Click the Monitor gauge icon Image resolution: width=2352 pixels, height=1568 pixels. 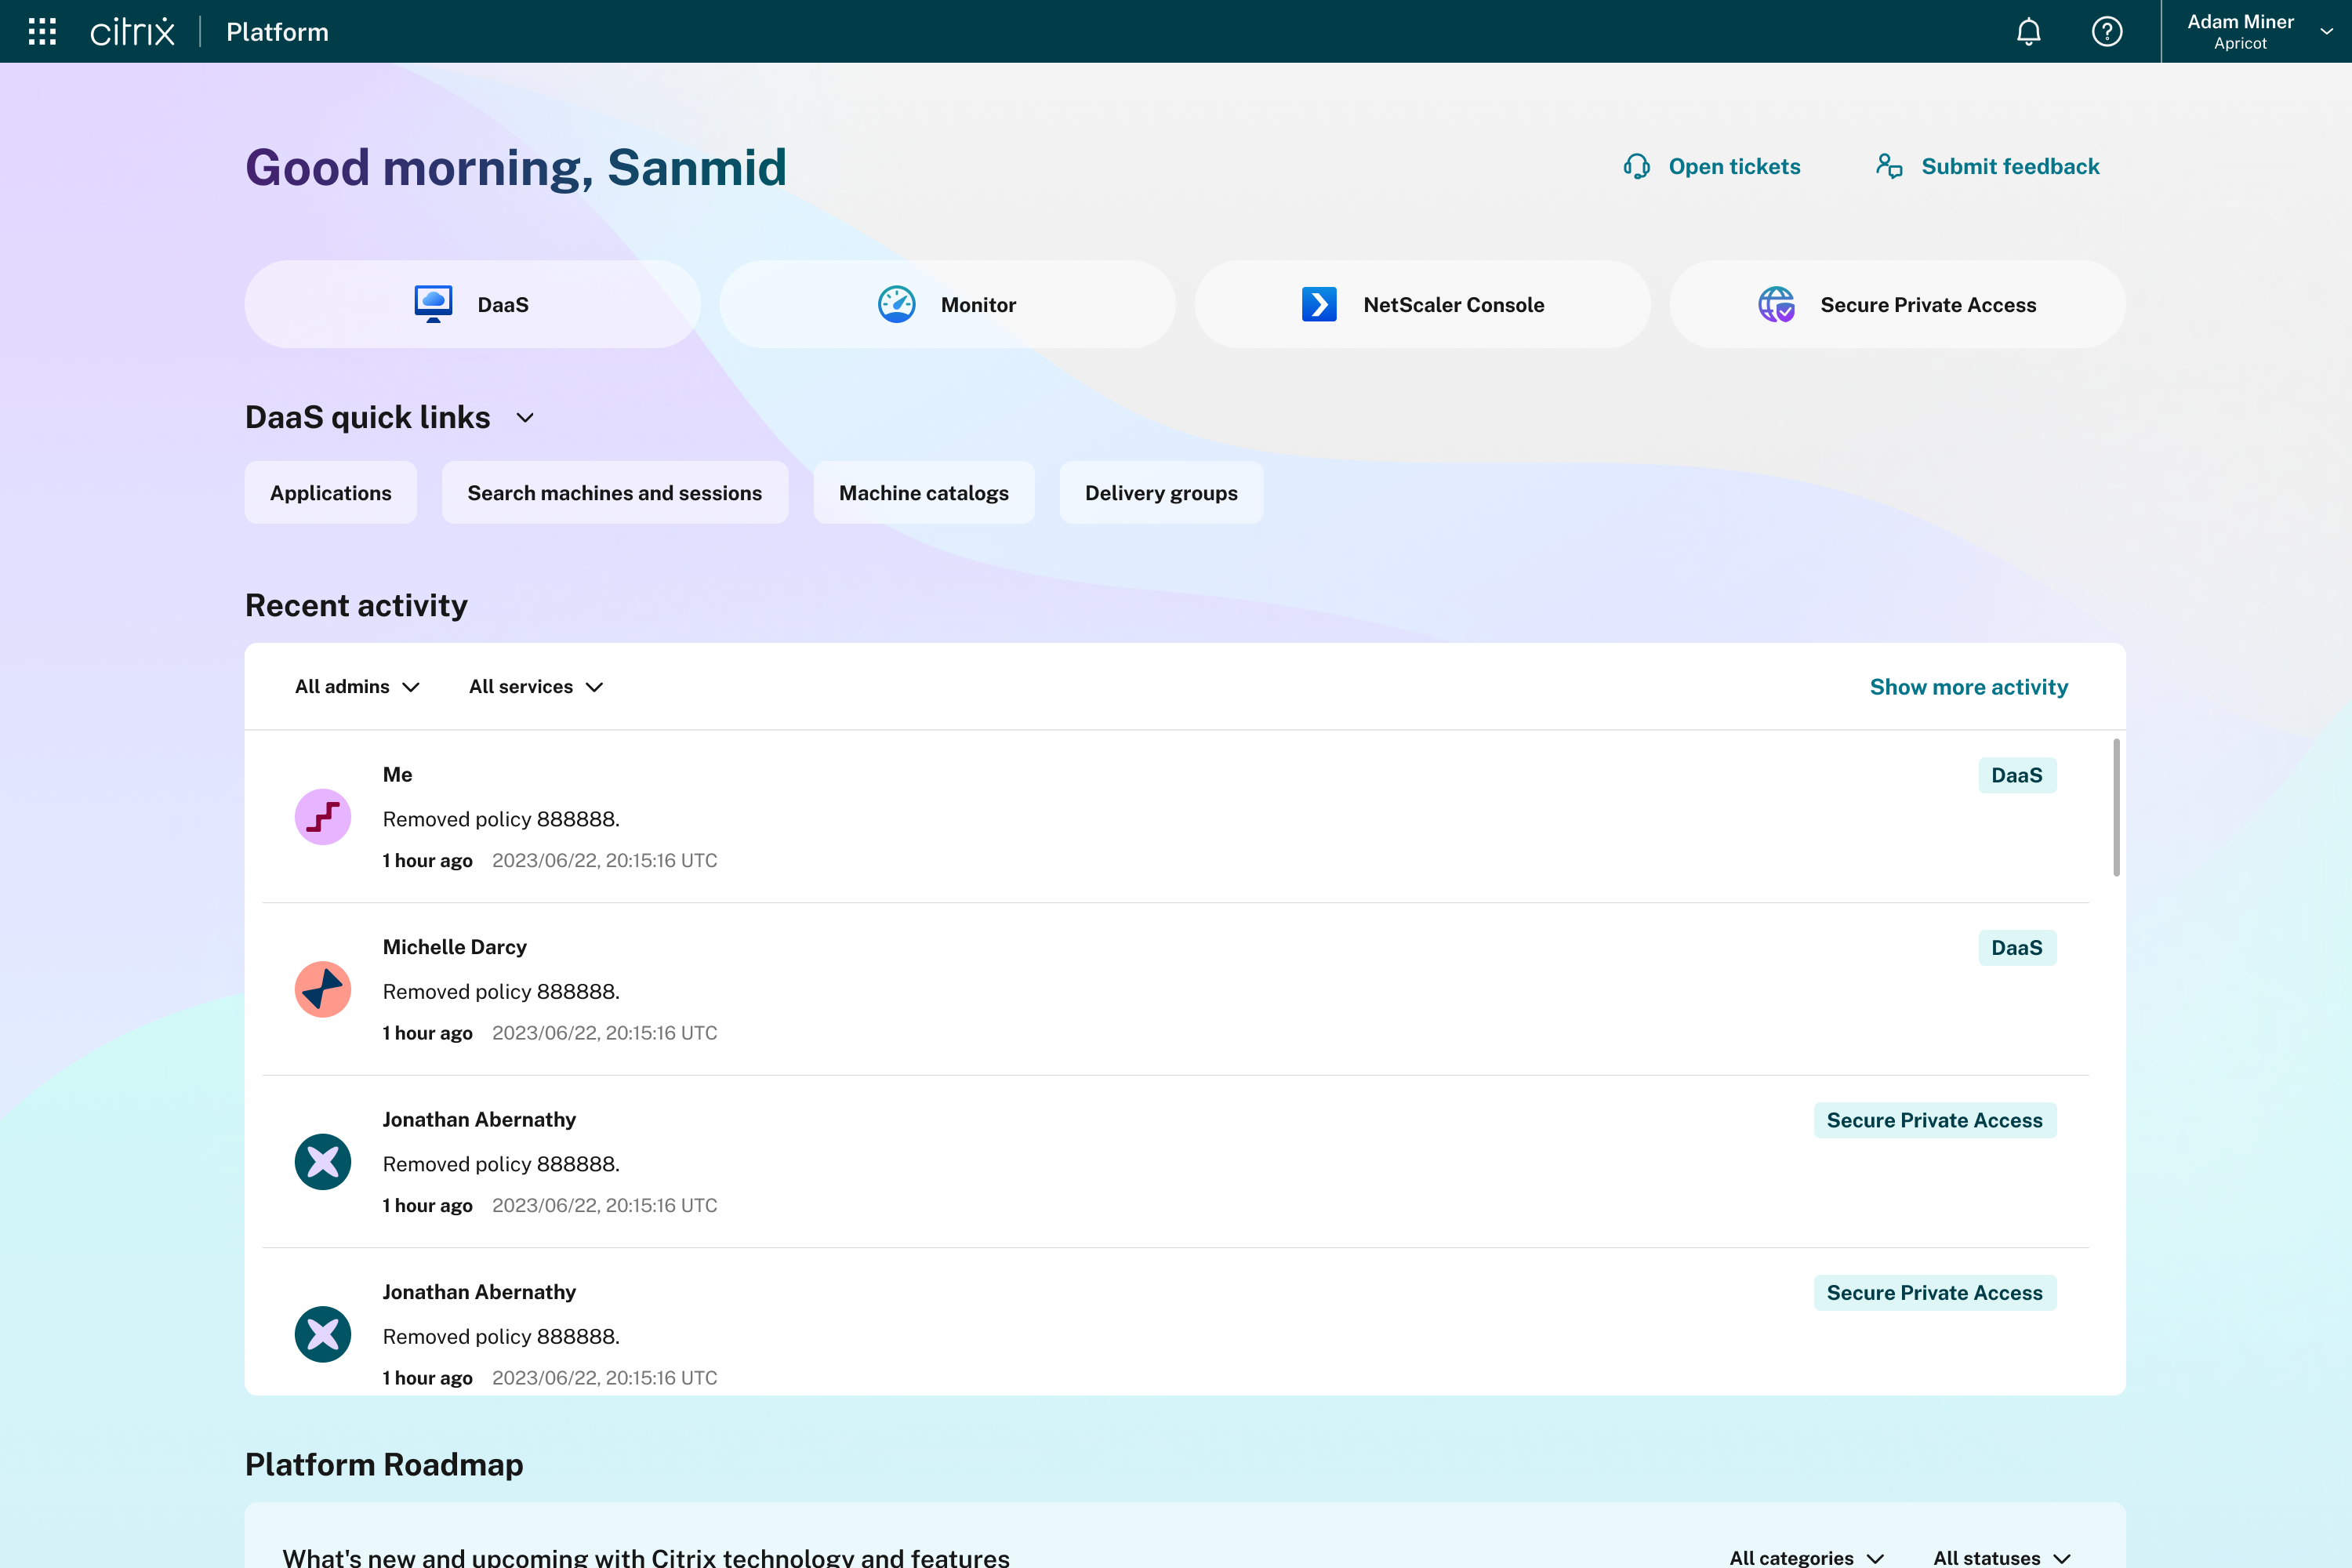pos(896,304)
